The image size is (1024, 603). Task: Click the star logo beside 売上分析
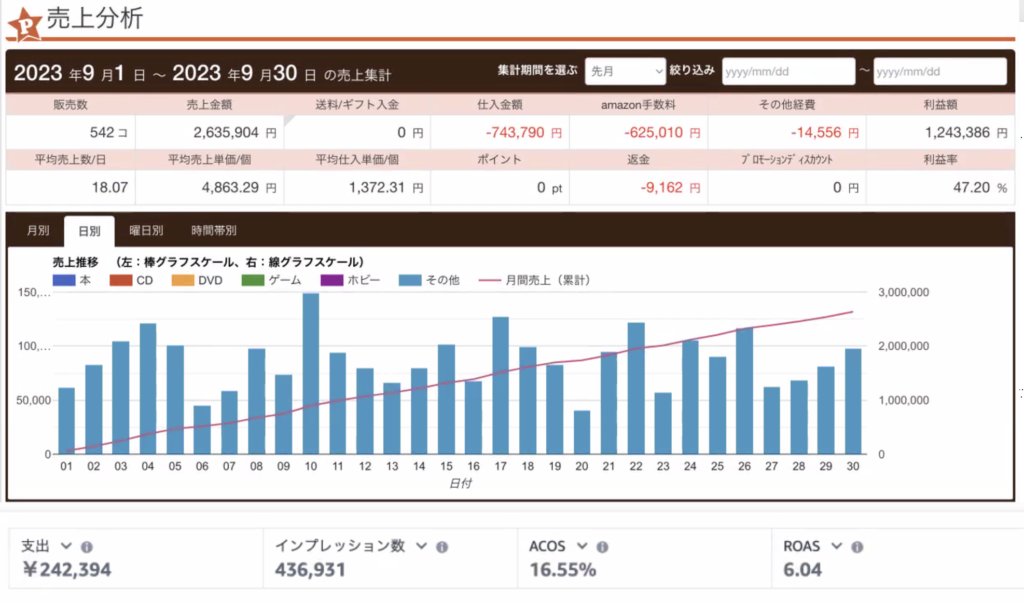point(24,21)
